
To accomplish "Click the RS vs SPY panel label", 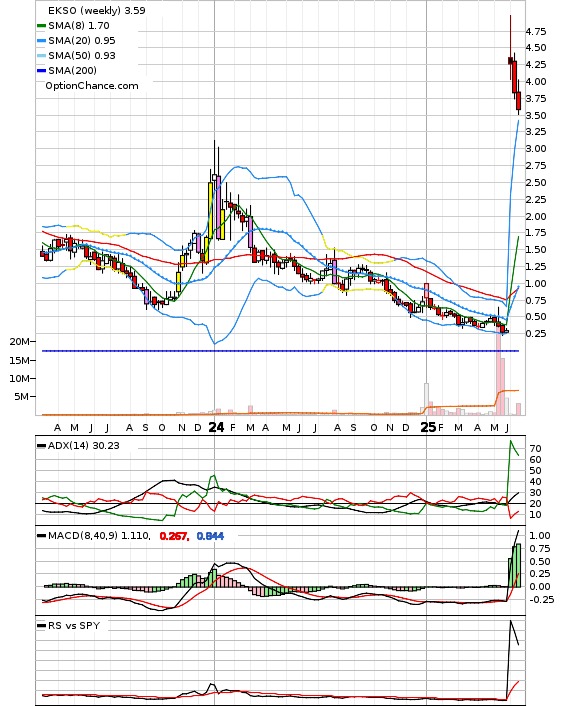I will tap(74, 625).
